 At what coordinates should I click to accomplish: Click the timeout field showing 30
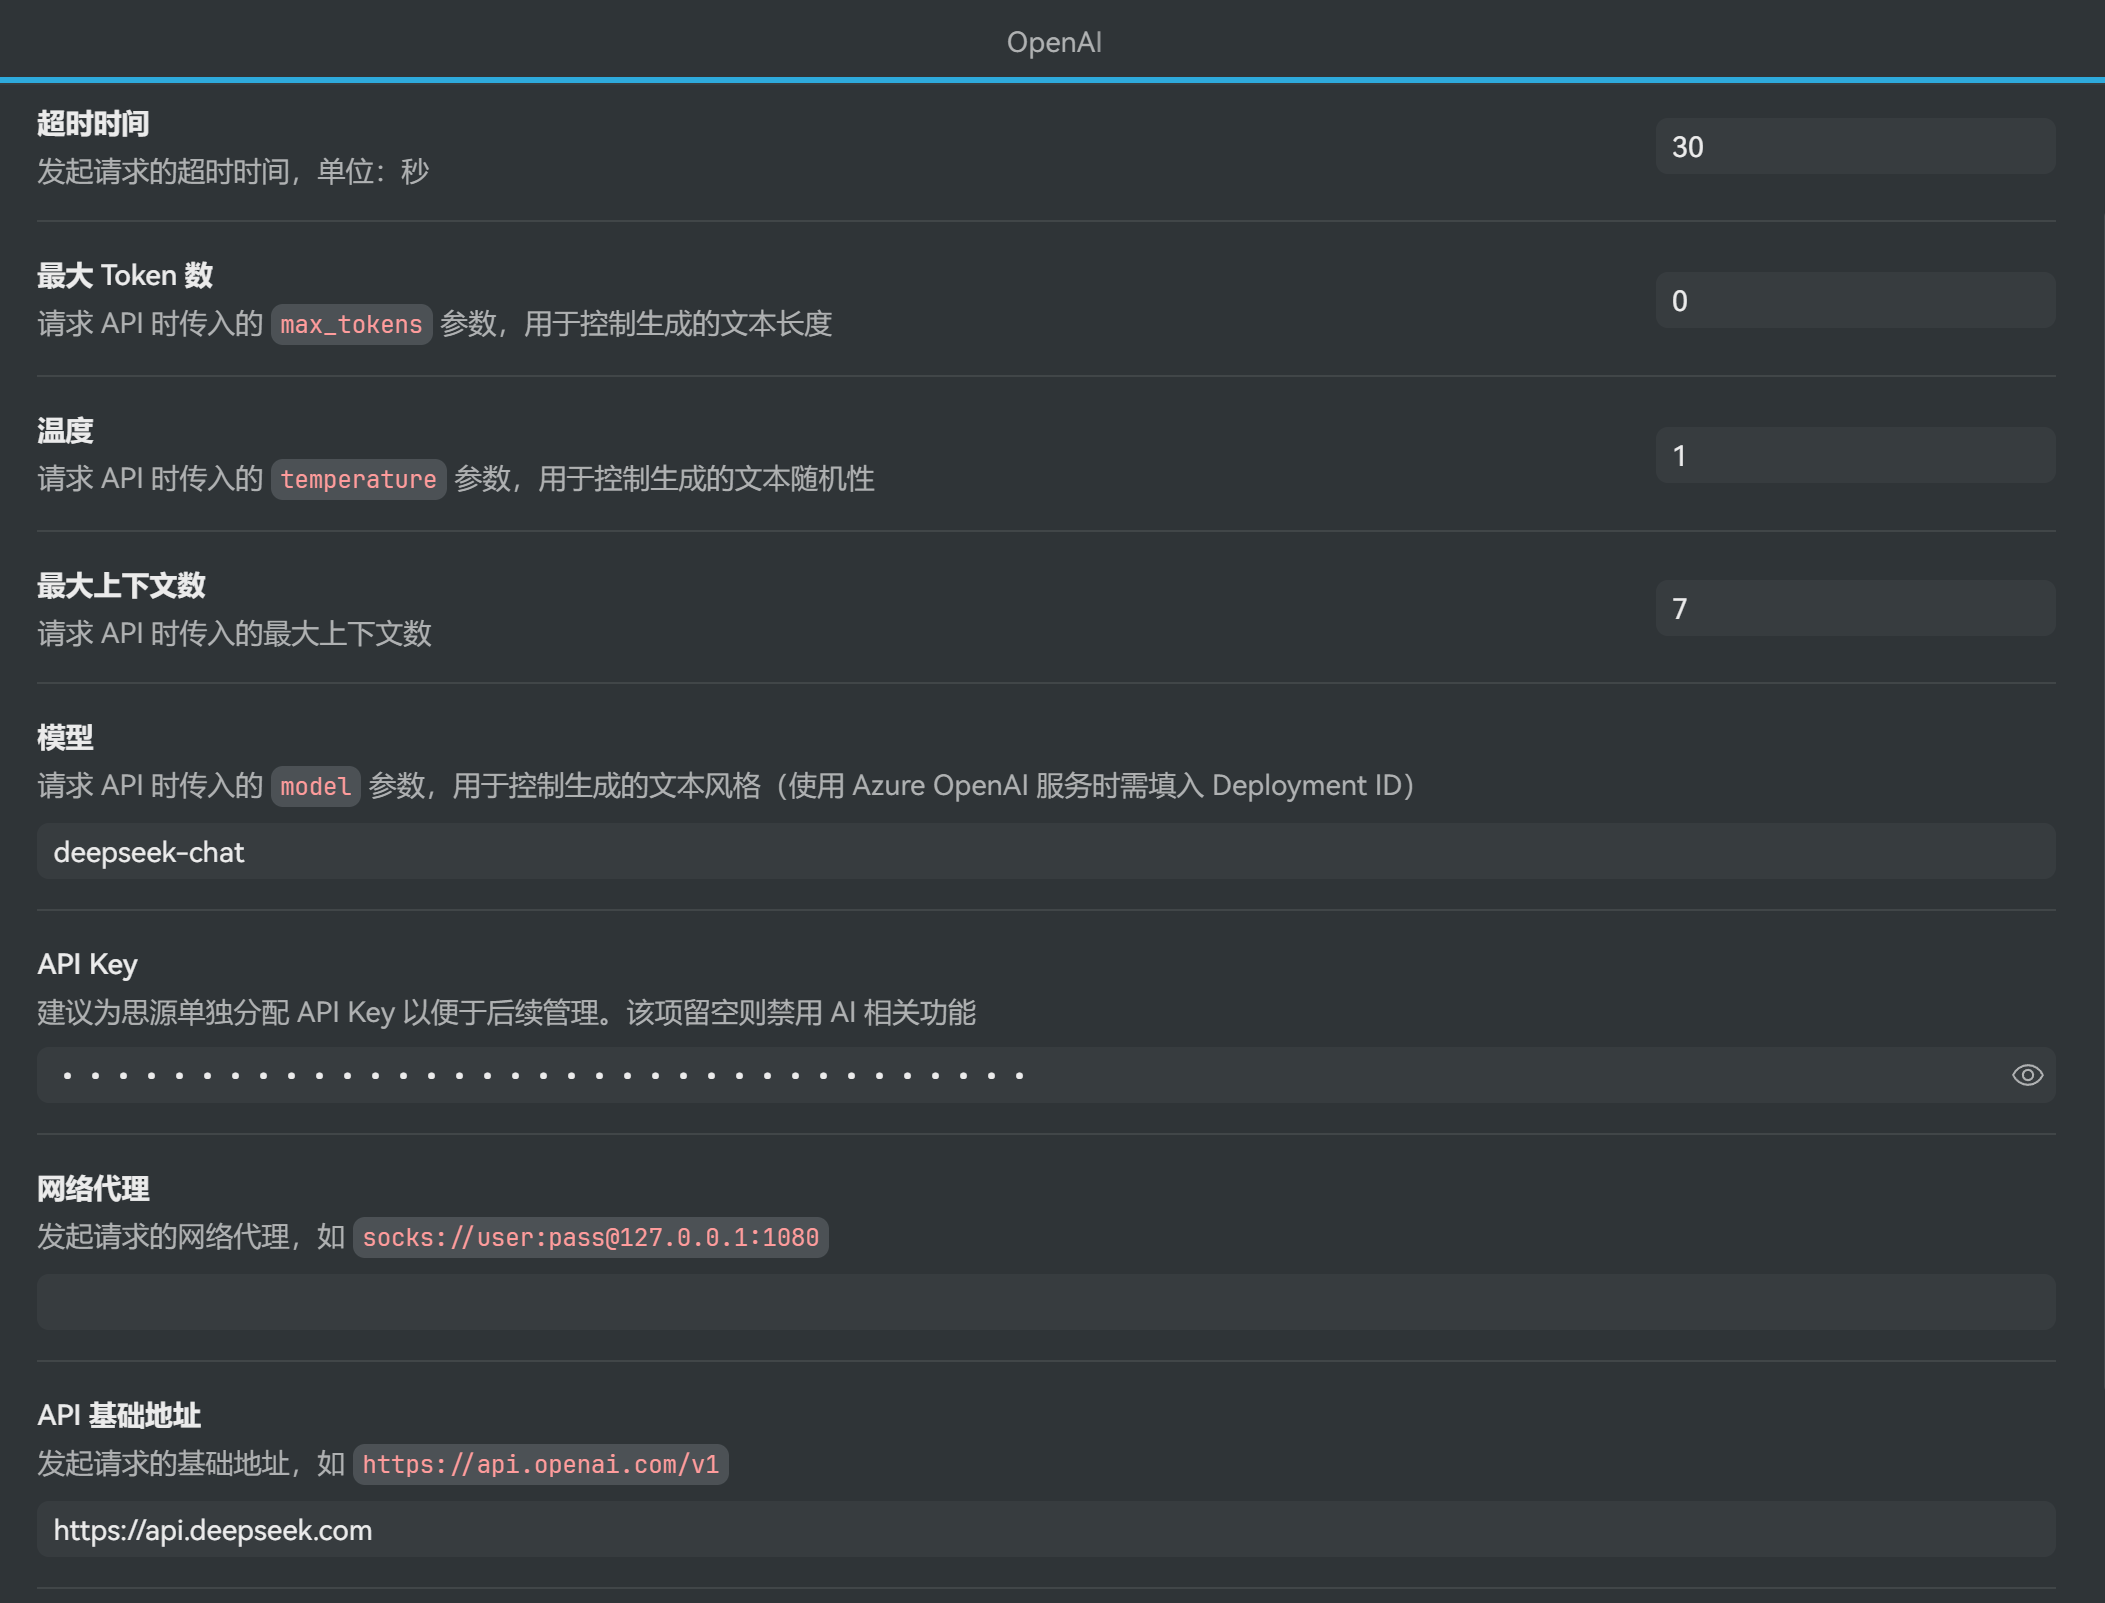tap(1855, 147)
